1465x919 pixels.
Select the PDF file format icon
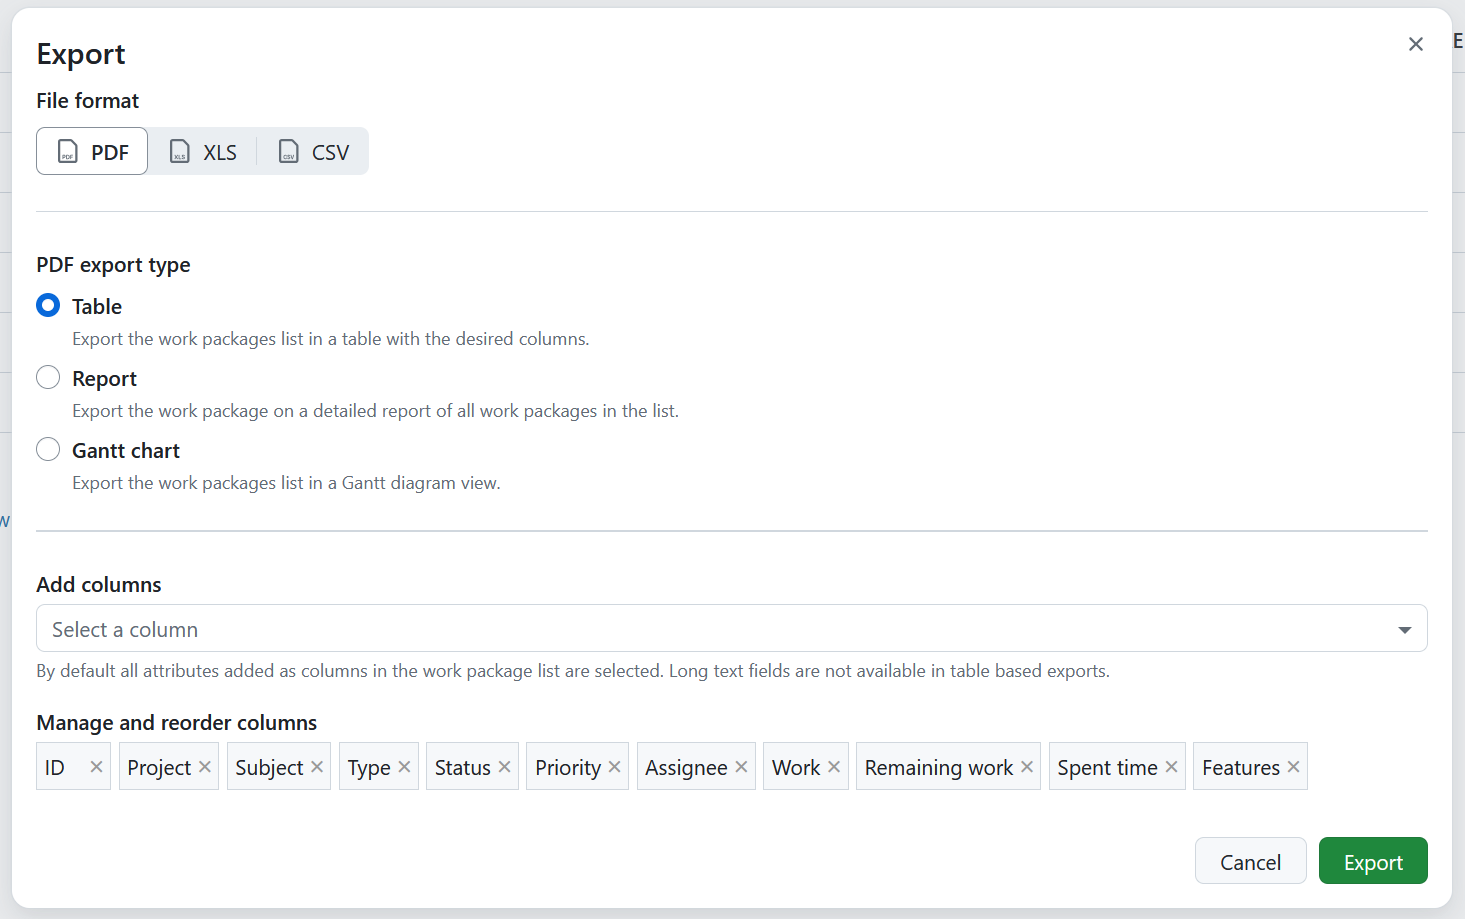click(67, 152)
